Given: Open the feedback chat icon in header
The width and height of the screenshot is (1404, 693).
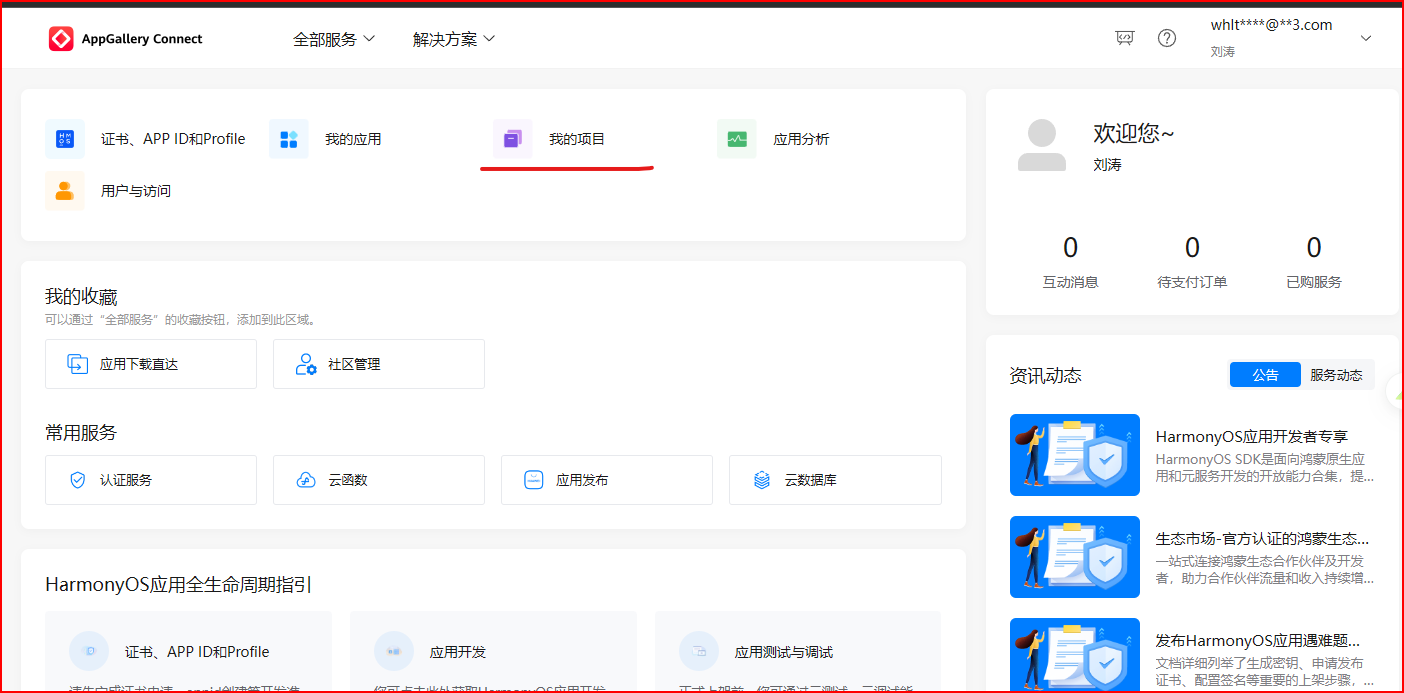Looking at the screenshot, I should coord(1125,38).
